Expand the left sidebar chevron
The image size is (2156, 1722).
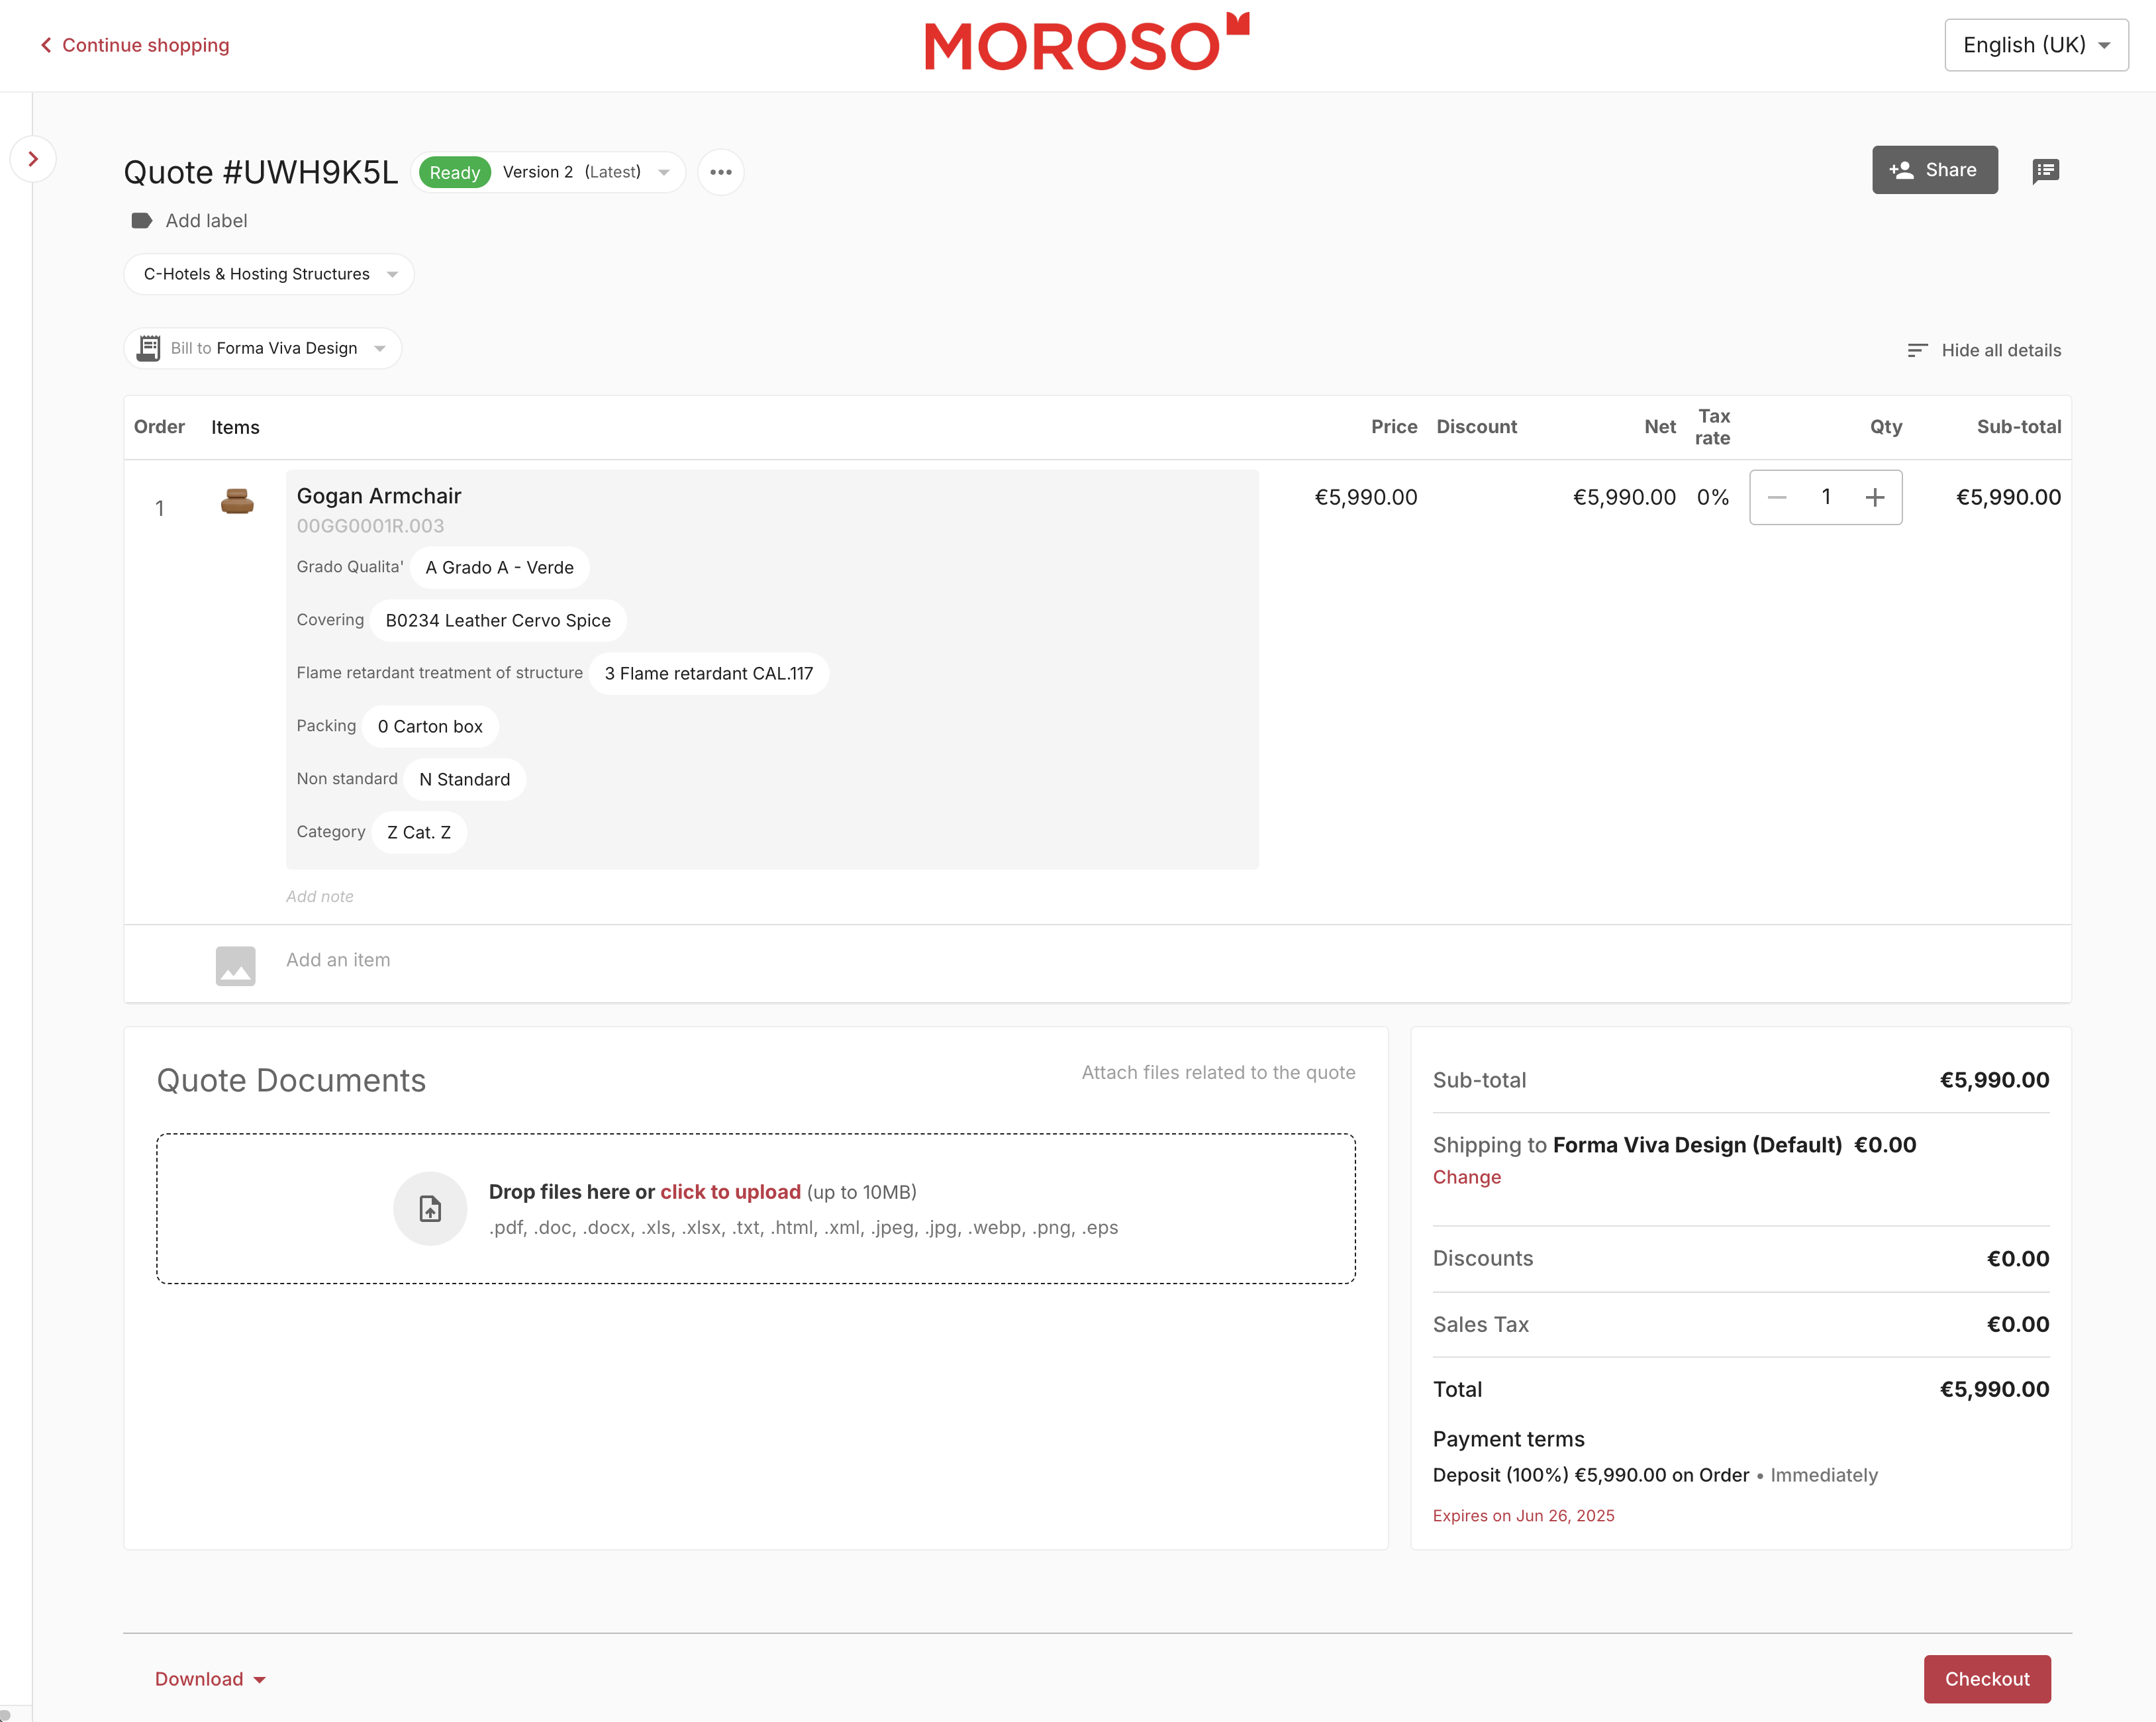(x=33, y=159)
